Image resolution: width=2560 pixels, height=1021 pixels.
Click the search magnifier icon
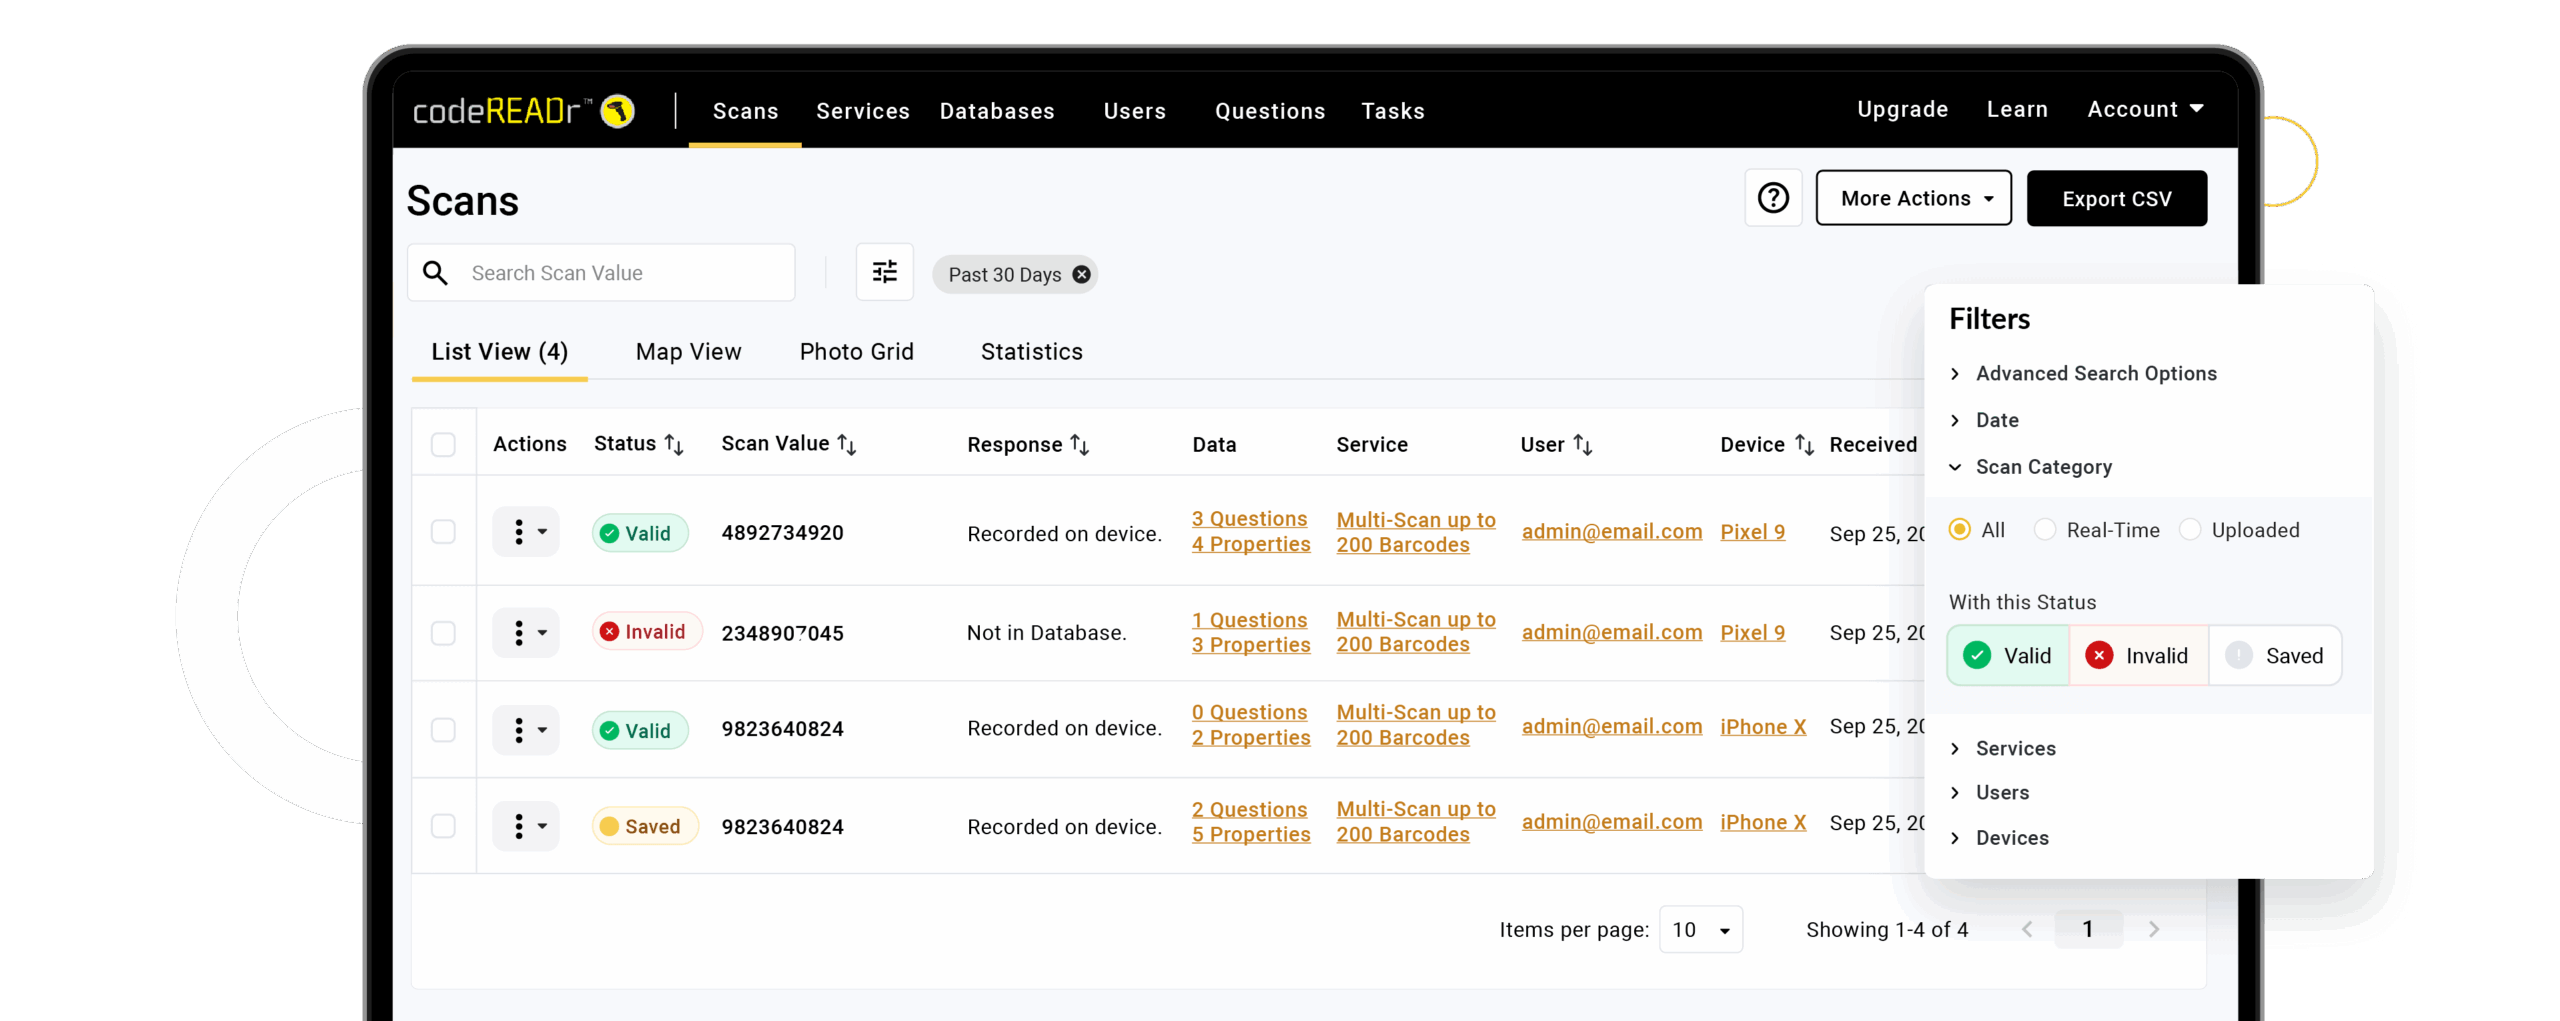(435, 272)
